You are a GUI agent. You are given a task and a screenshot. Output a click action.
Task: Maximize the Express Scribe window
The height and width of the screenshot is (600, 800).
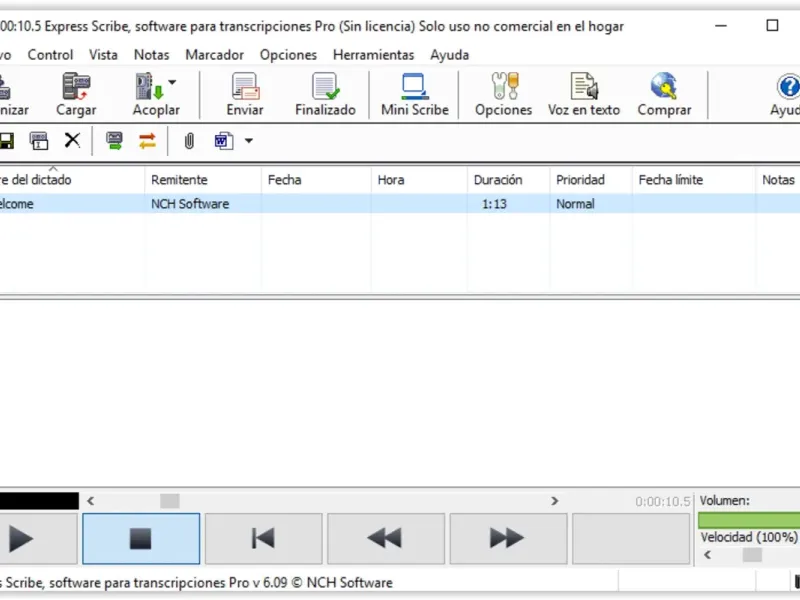click(x=772, y=26)
